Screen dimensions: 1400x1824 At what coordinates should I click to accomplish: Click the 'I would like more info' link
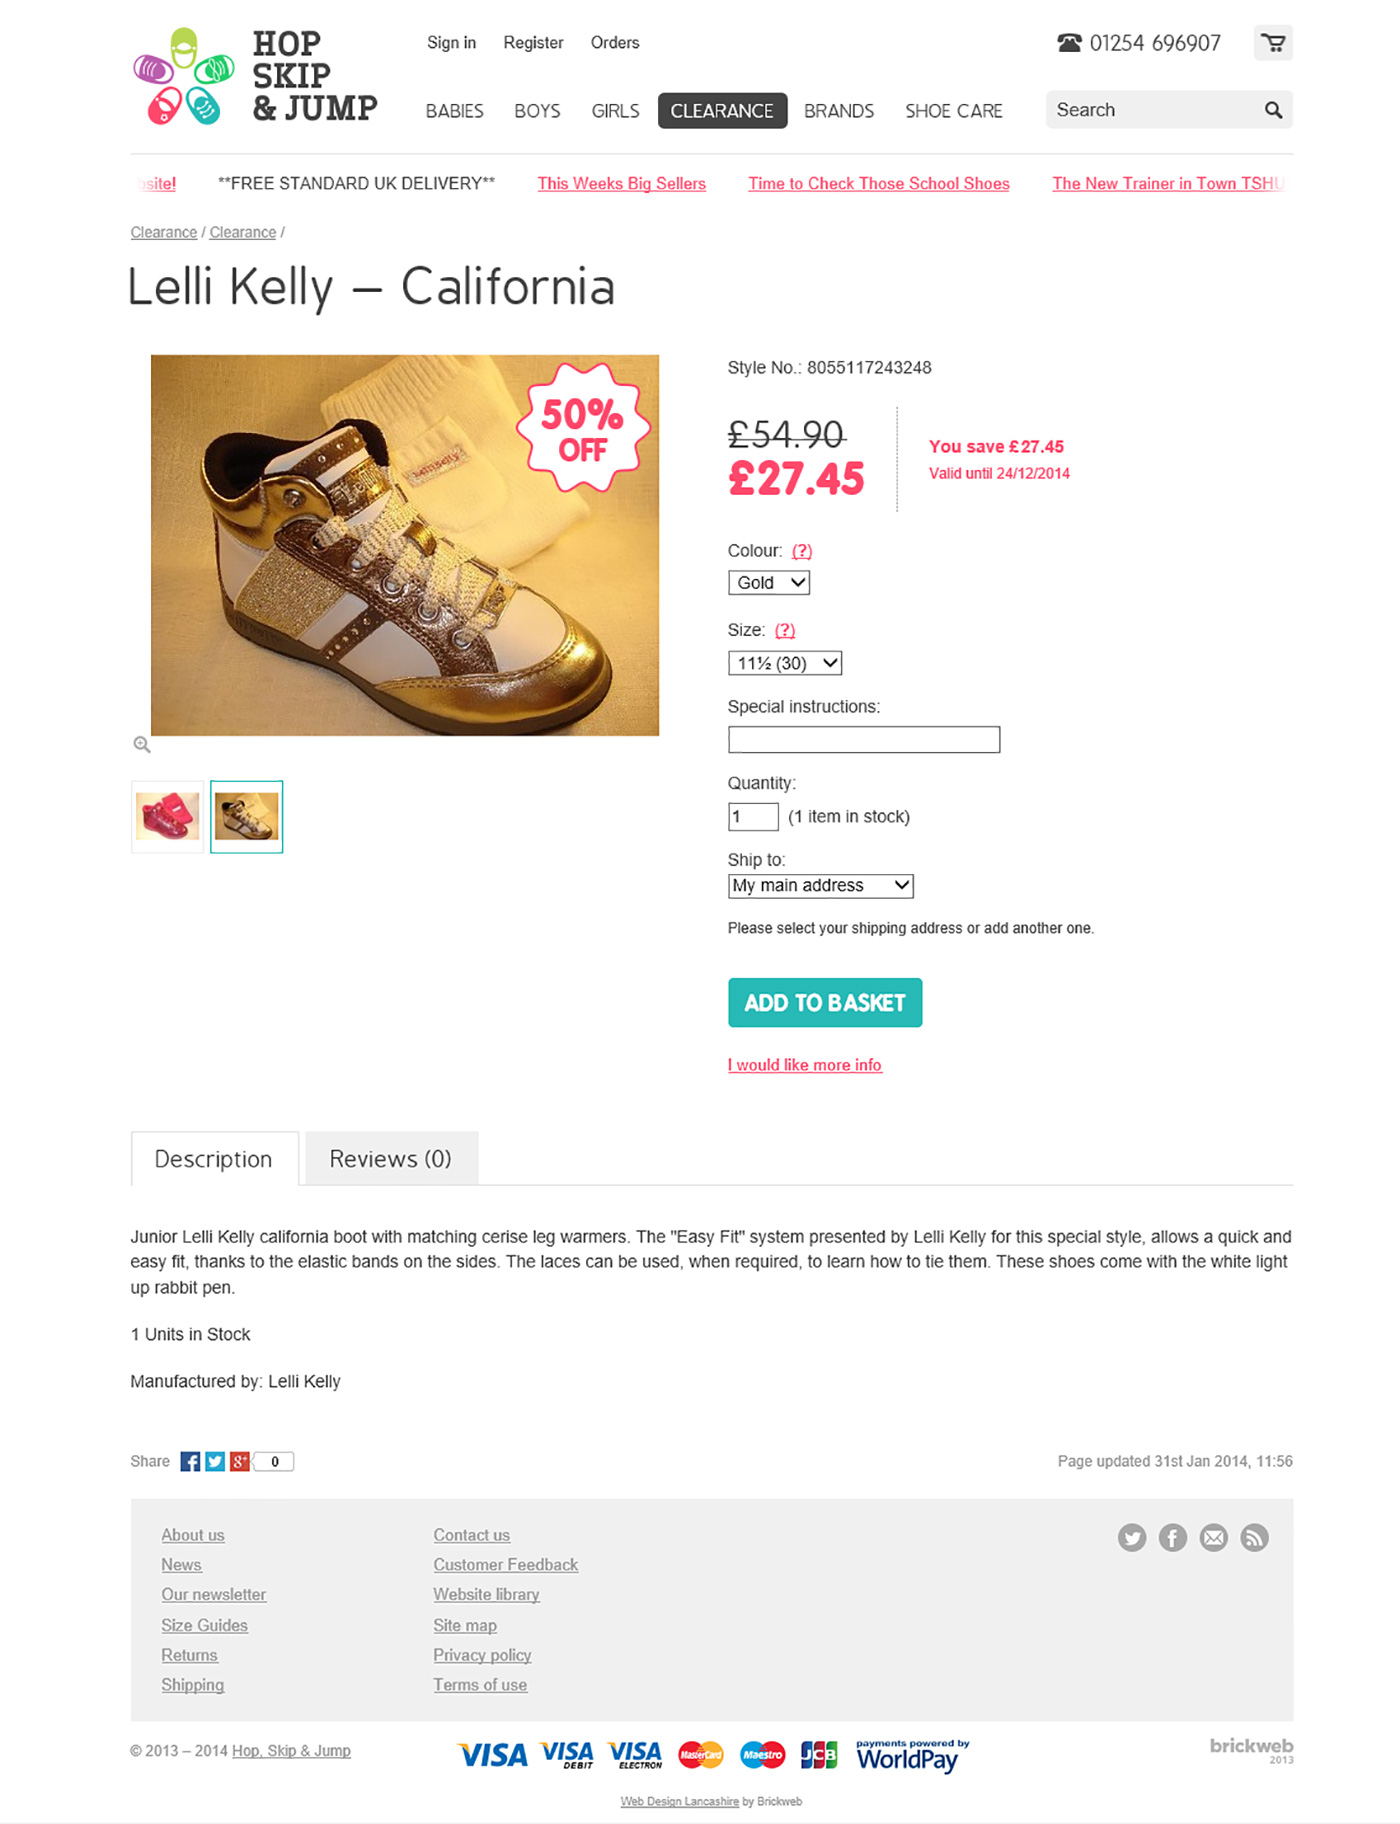coord(805,1065)
